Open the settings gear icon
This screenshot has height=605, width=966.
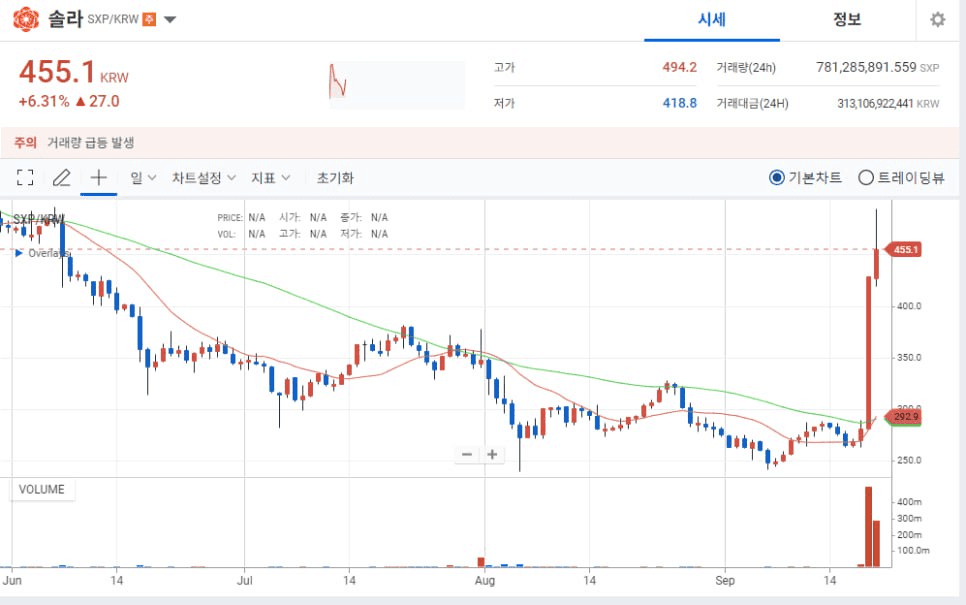[x=937, y=20]
